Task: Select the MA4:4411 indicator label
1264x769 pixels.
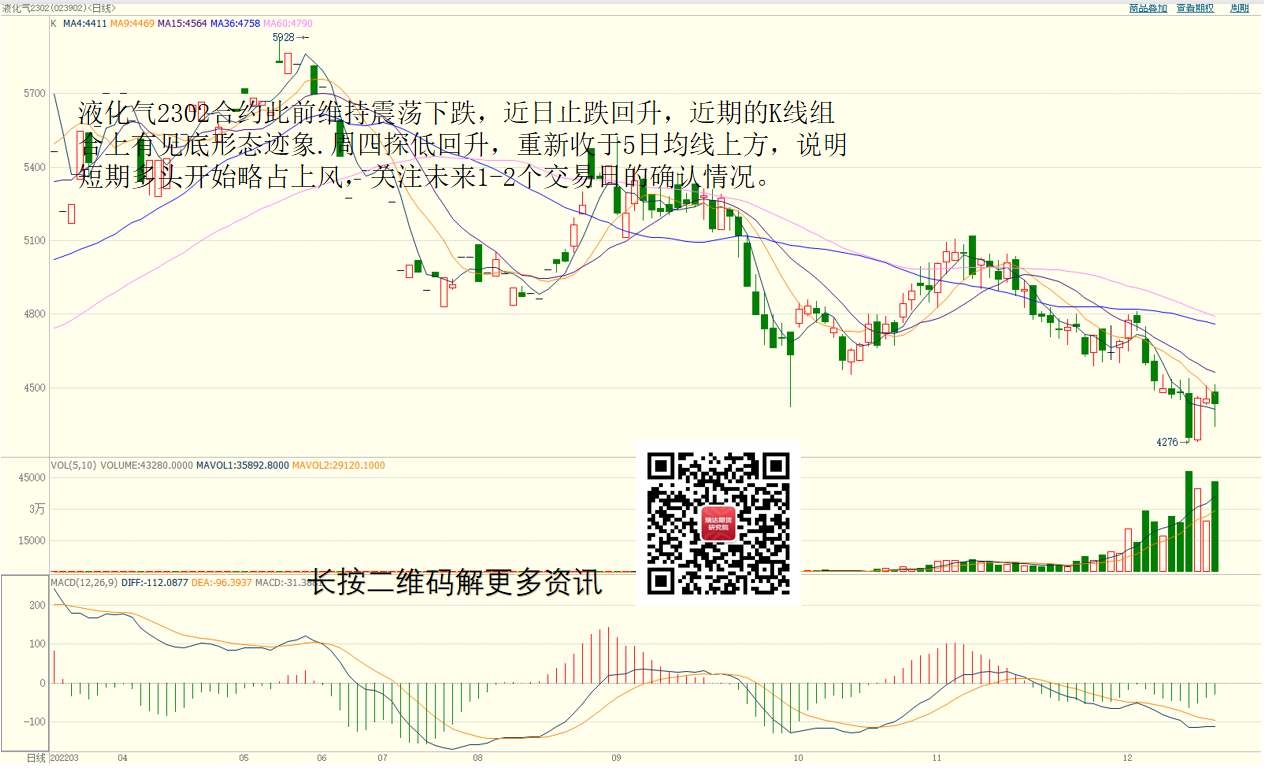Action: tap(84, 22)
